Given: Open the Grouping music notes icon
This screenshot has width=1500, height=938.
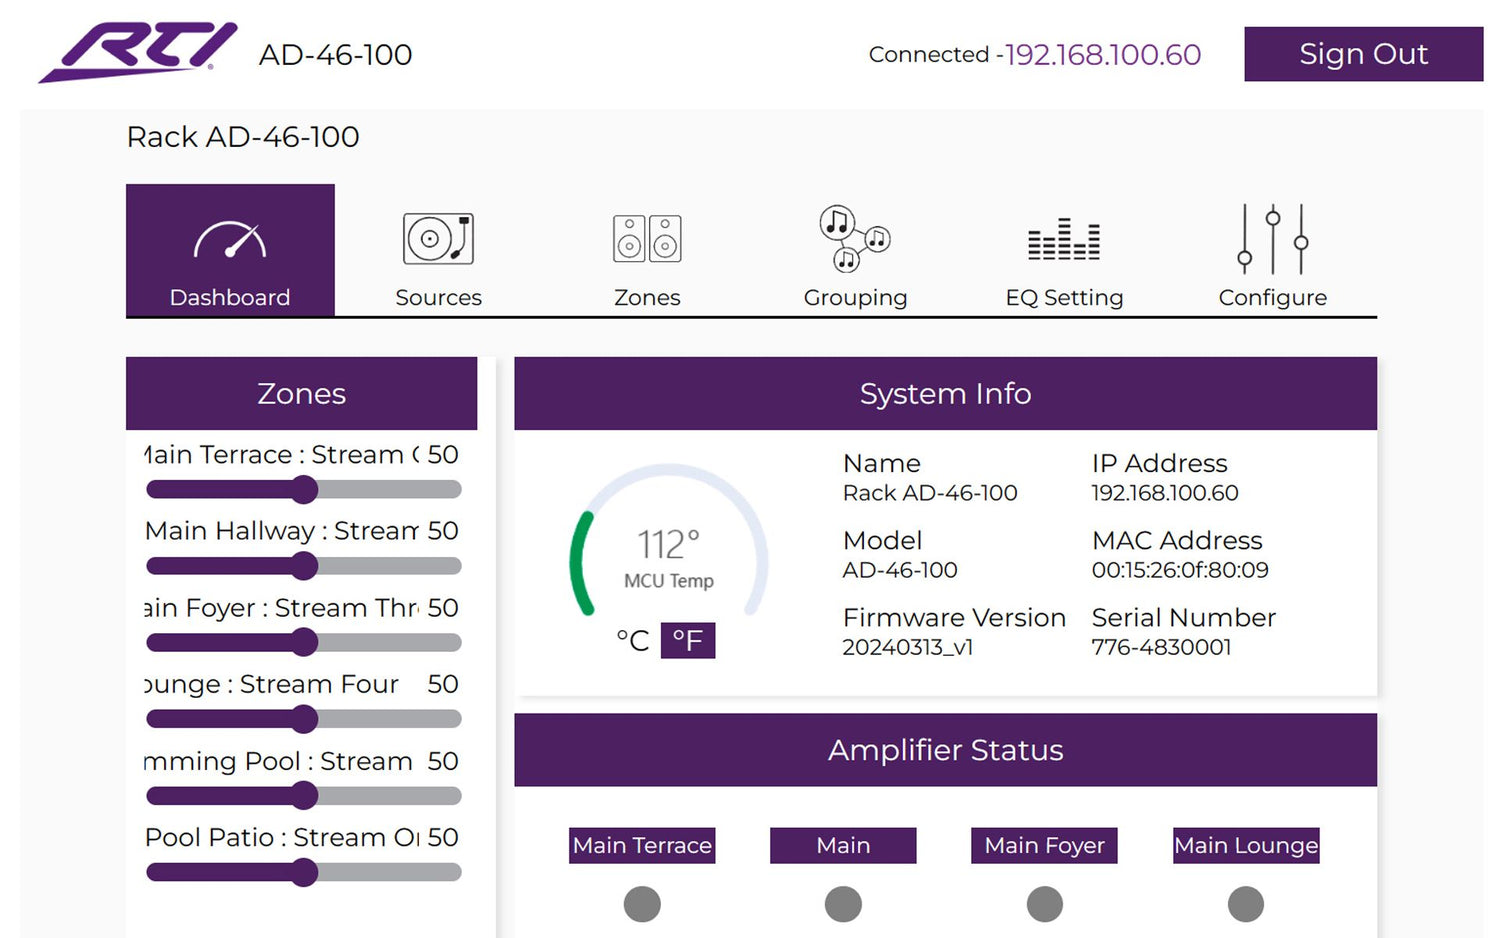Looking at the screenshot, I should (855, 238).
